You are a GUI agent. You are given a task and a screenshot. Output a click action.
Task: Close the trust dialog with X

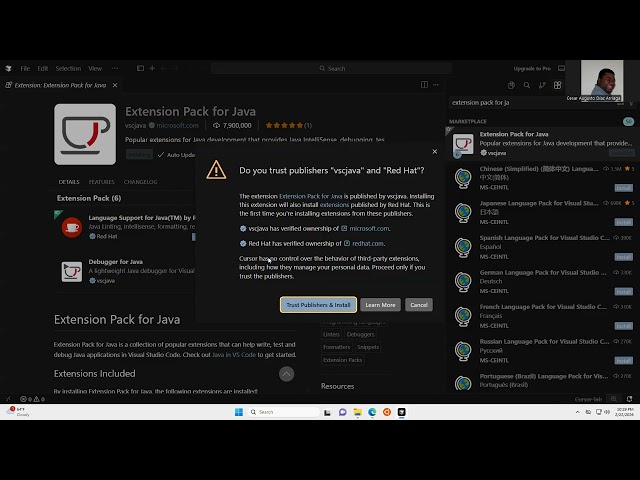[x=435, y=151]
